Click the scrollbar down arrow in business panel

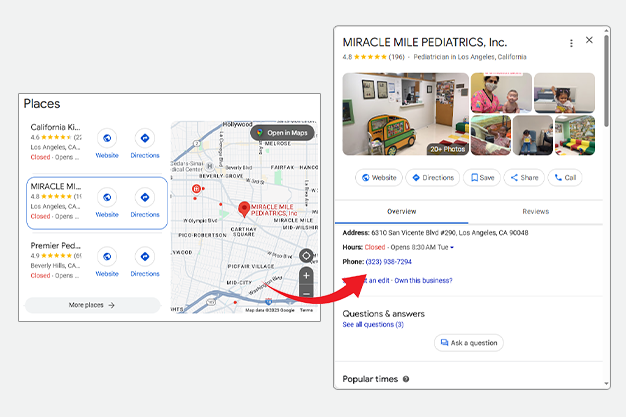(x=606, y=384)
